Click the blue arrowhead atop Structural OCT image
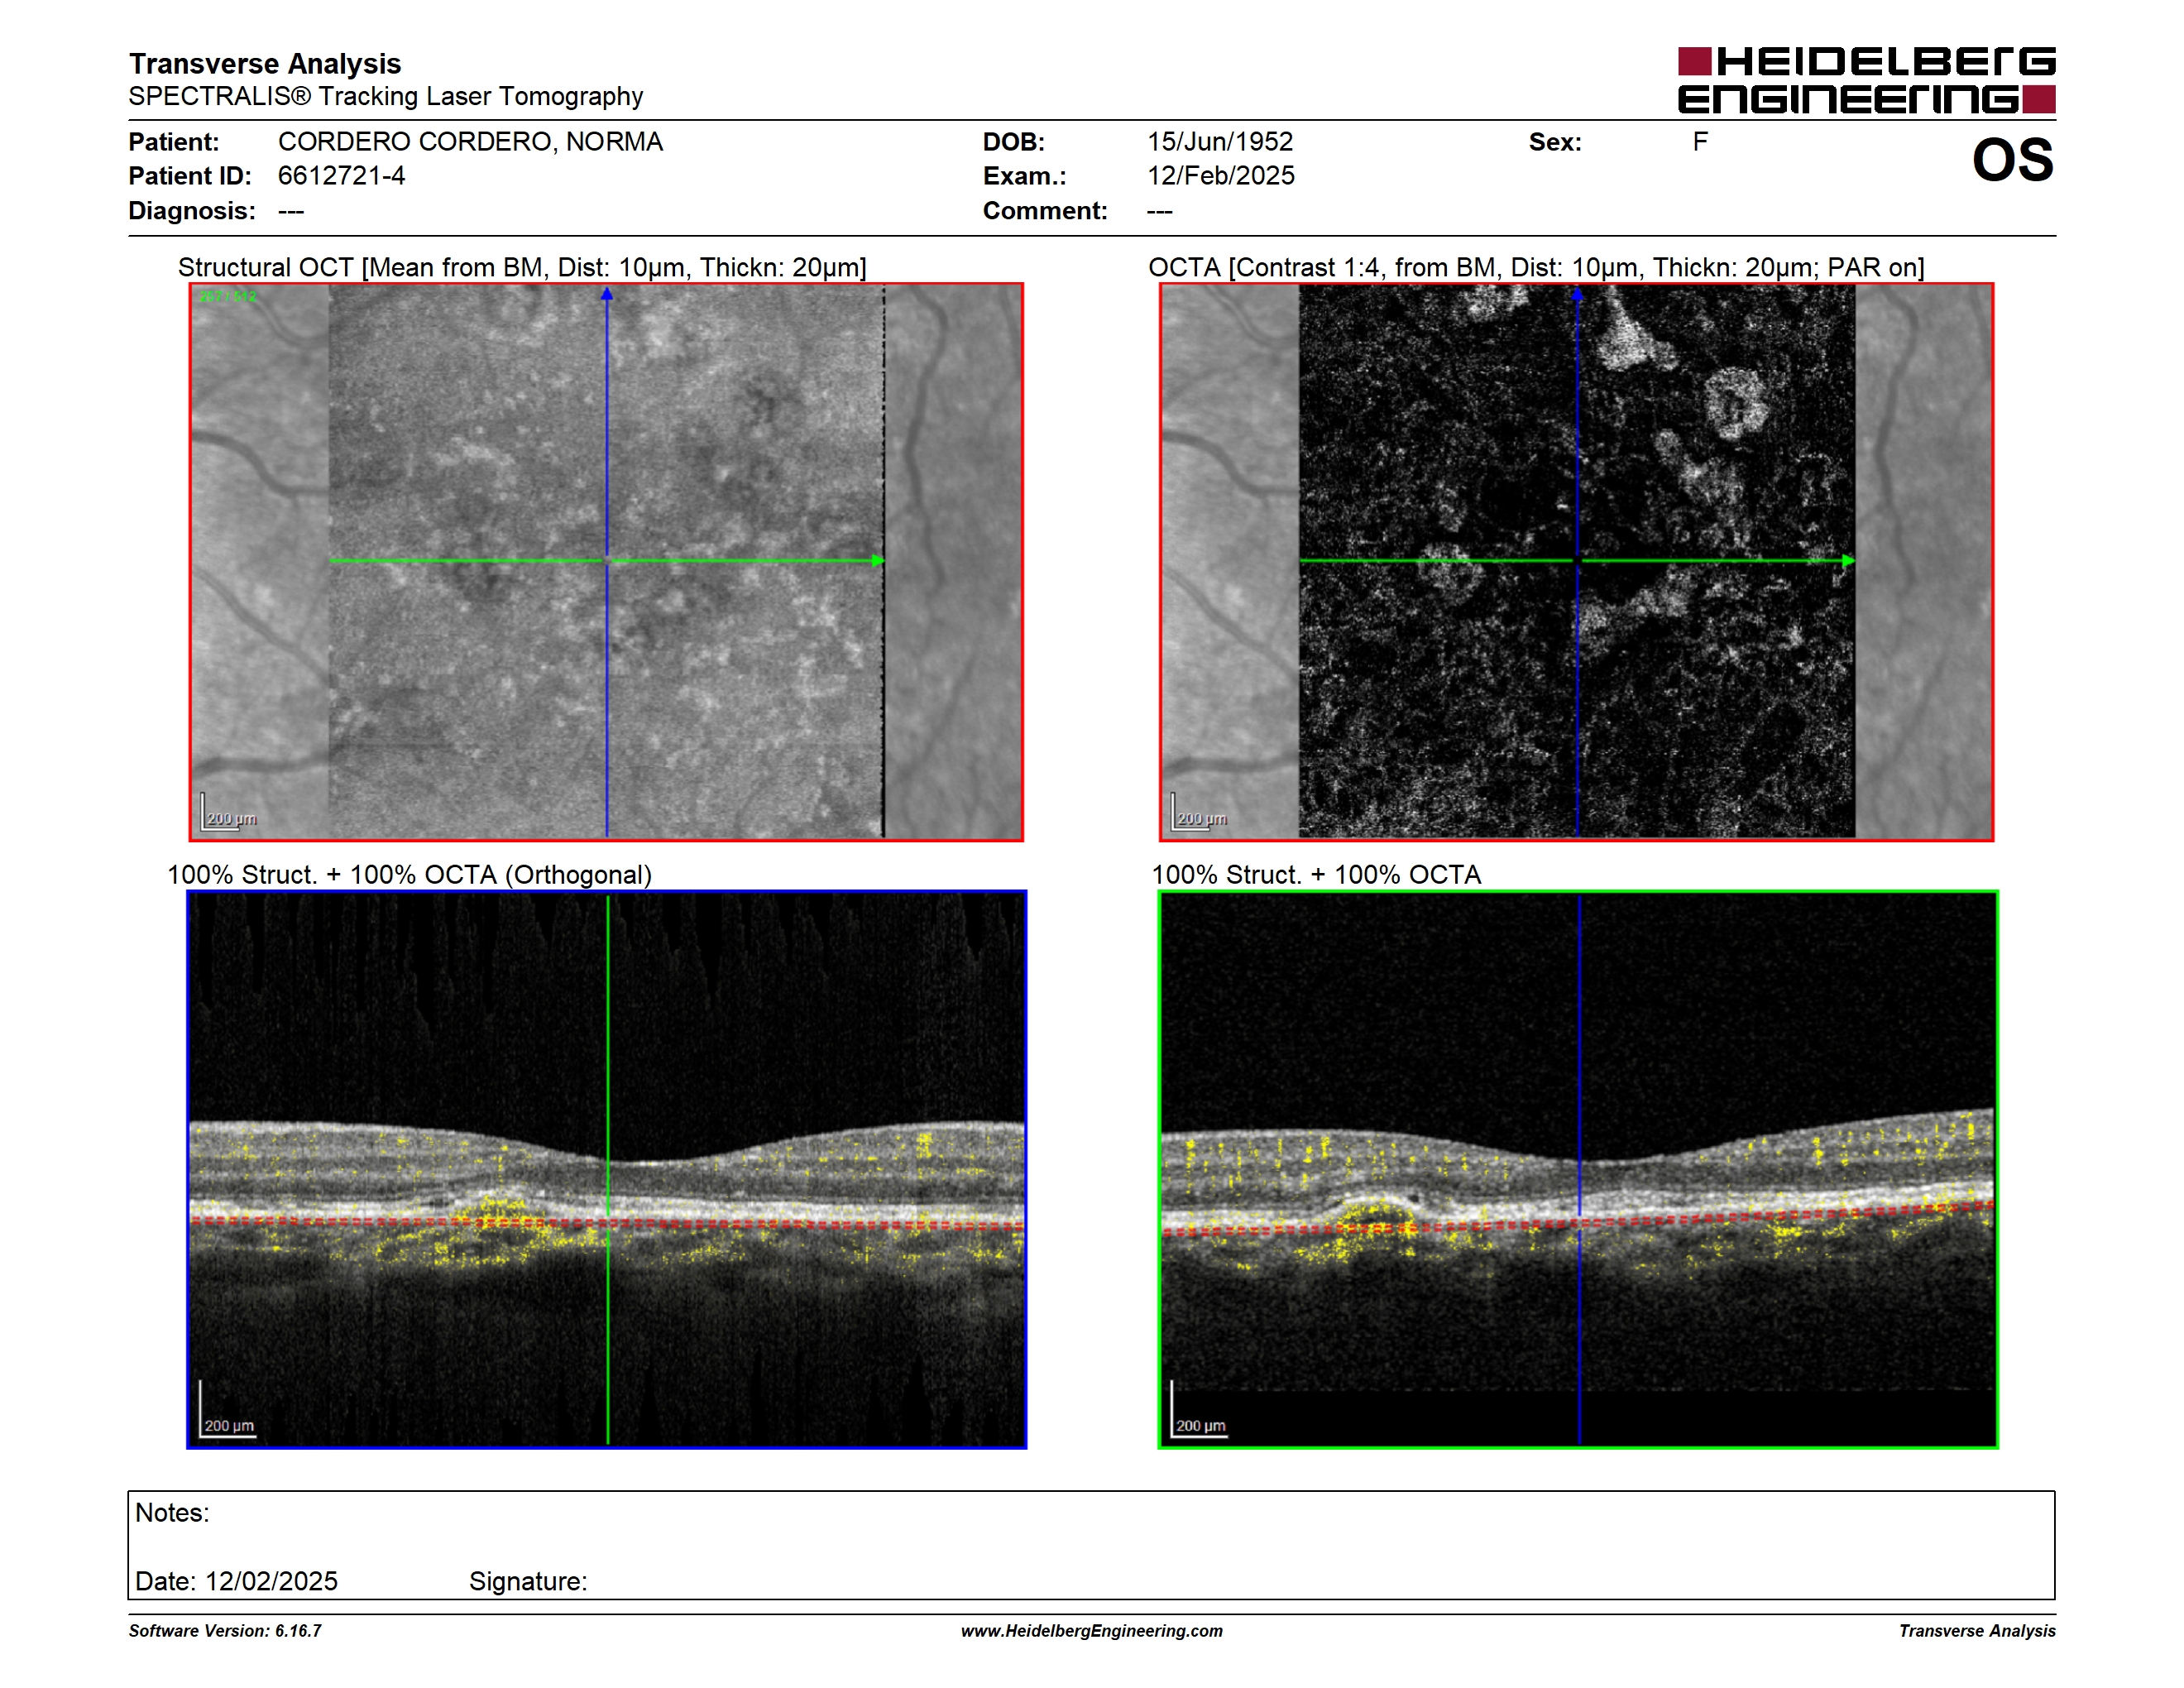This screenshot has width=2184, height=1688. (606, 294)
